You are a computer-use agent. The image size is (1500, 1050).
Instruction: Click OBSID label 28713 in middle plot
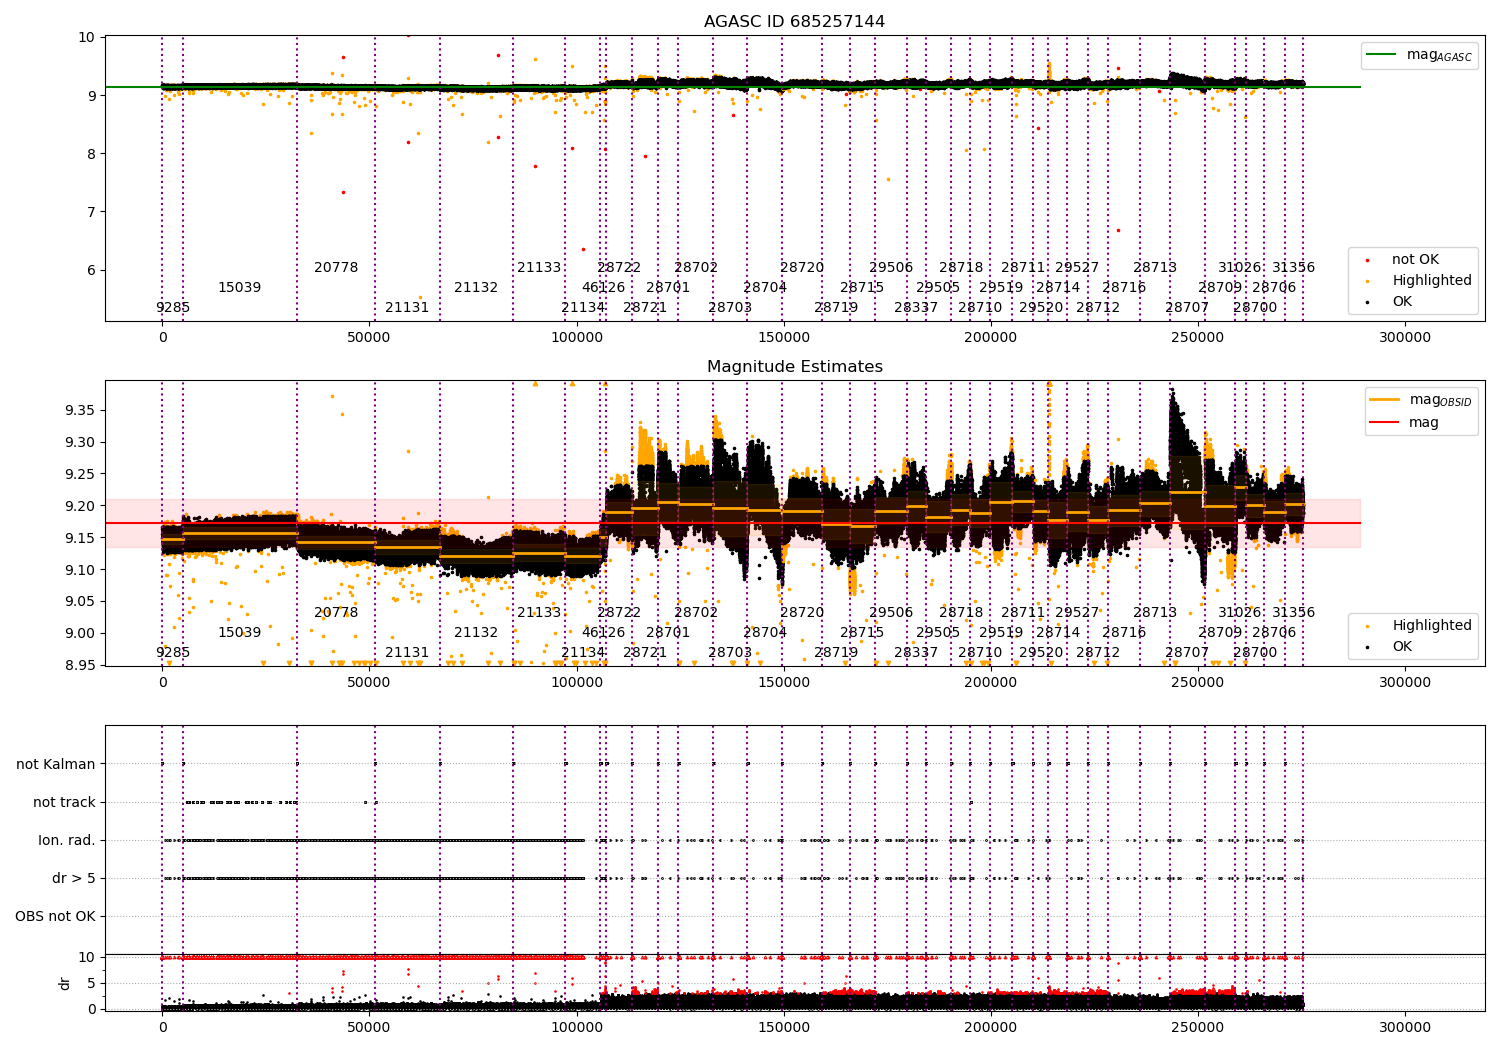(x=1155, y=613)
